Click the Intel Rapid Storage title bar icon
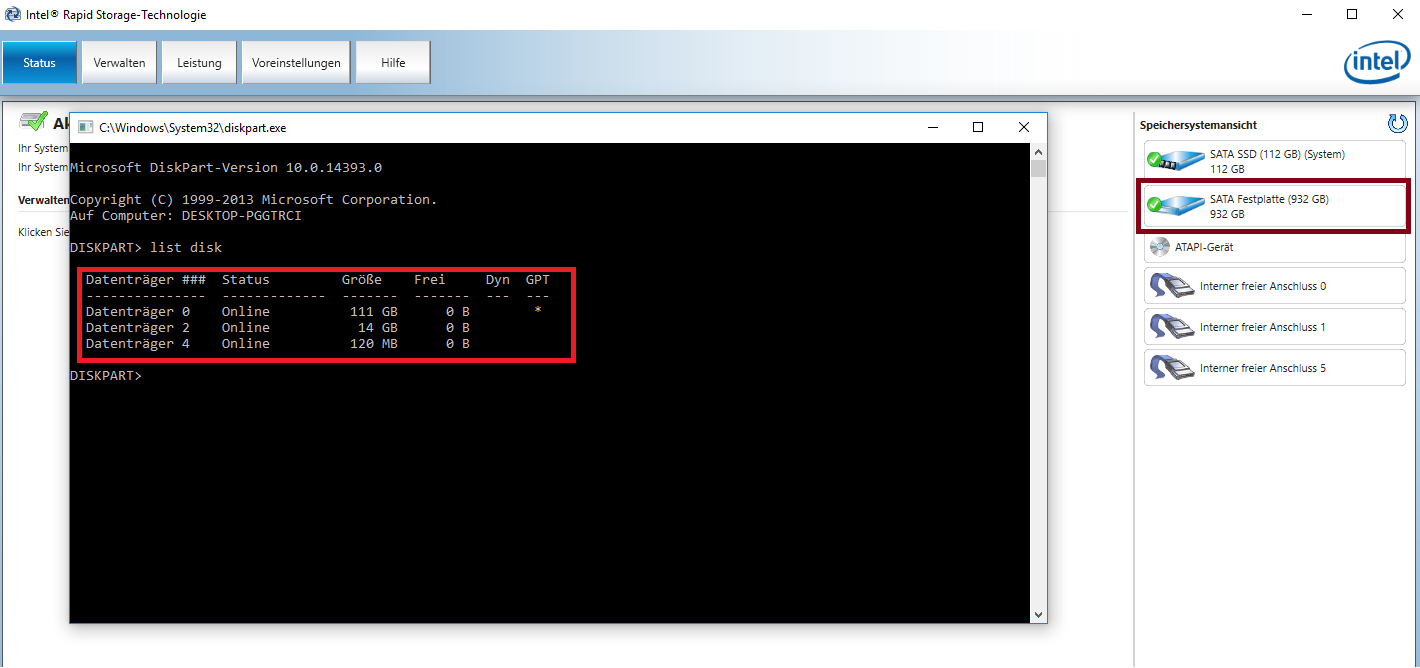 click(12, 15)
